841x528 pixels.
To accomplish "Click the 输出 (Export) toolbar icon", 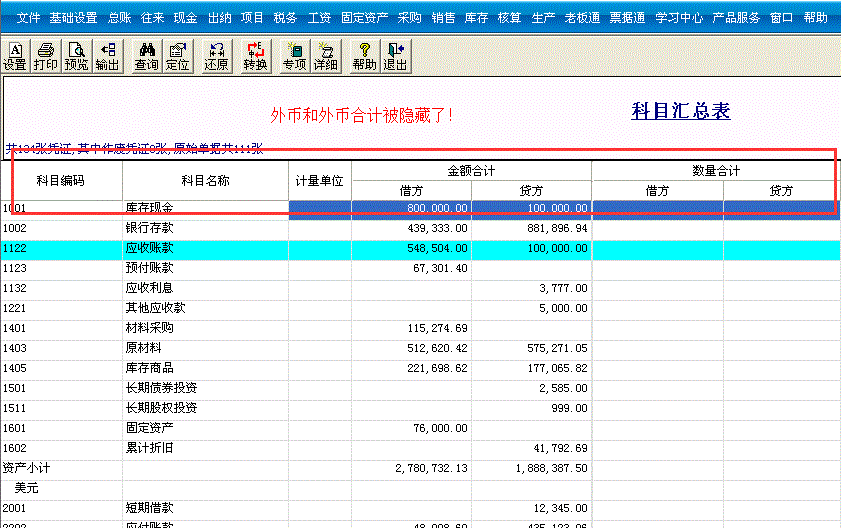I will 107,56.
